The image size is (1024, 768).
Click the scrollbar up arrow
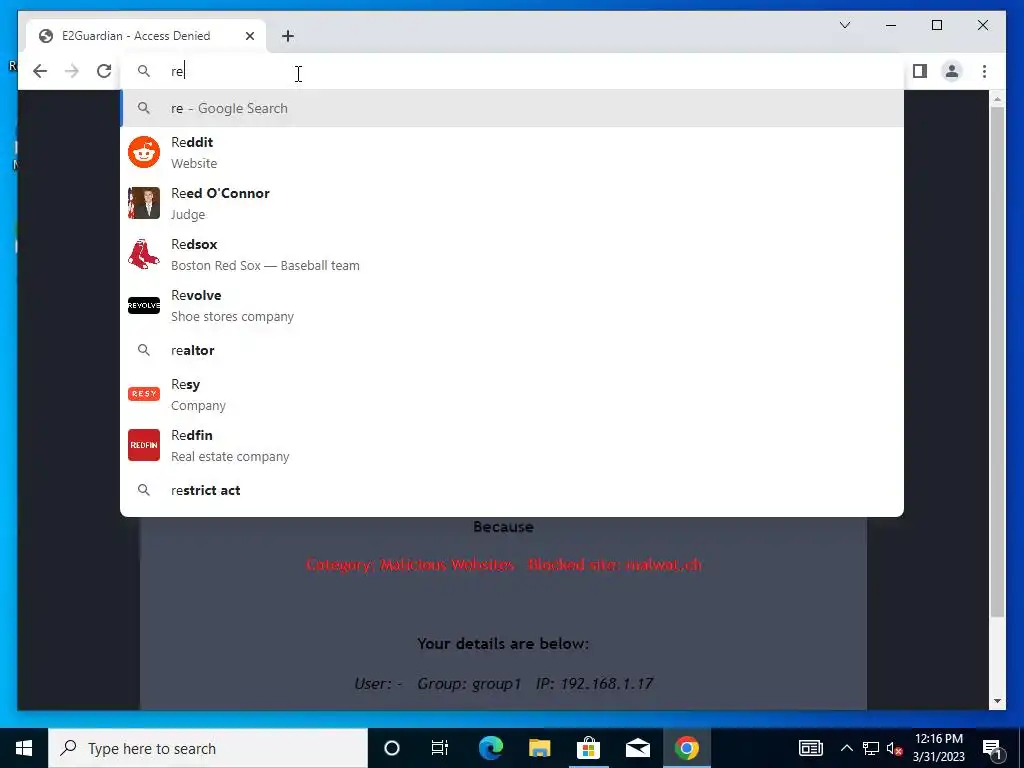(997, 99)
